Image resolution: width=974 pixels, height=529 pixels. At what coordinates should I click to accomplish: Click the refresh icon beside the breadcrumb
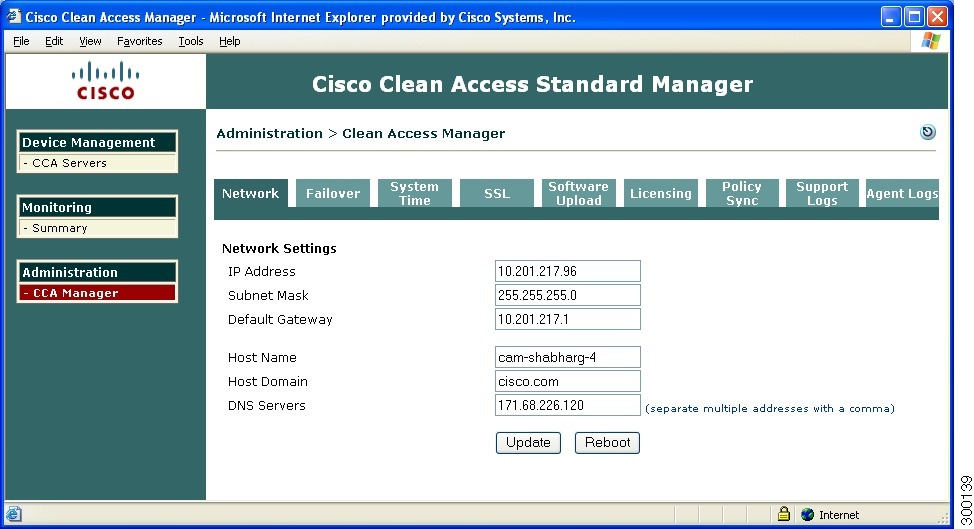tap(927, 132)
